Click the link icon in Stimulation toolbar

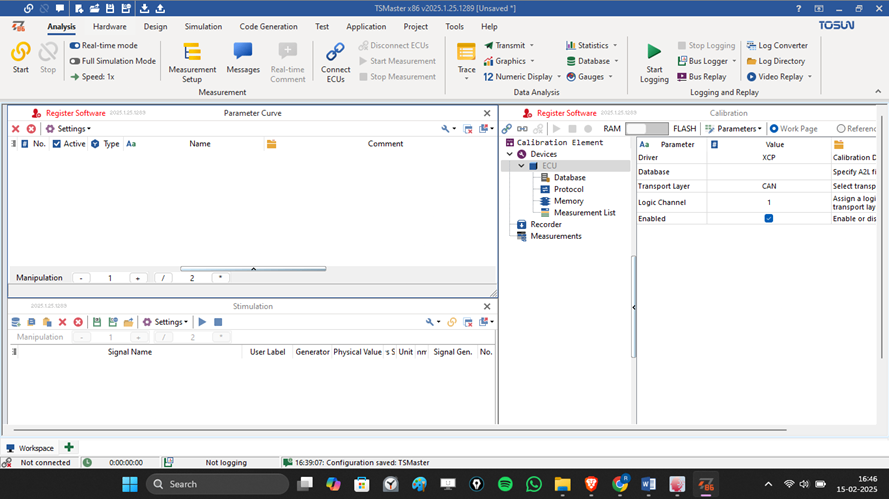452,322
